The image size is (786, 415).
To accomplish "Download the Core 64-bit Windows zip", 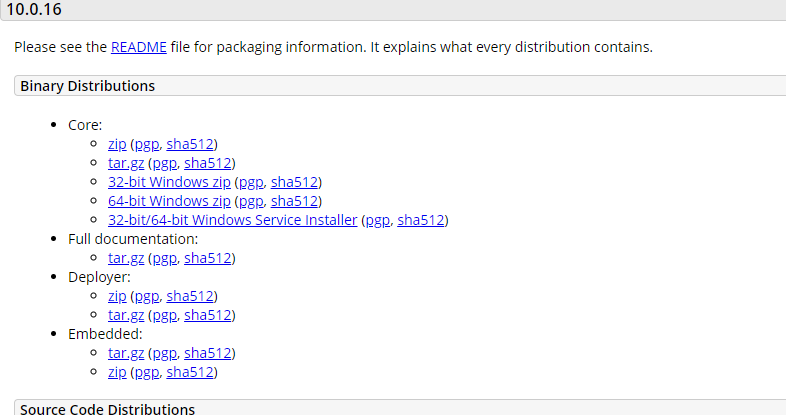I will point(169,201).
